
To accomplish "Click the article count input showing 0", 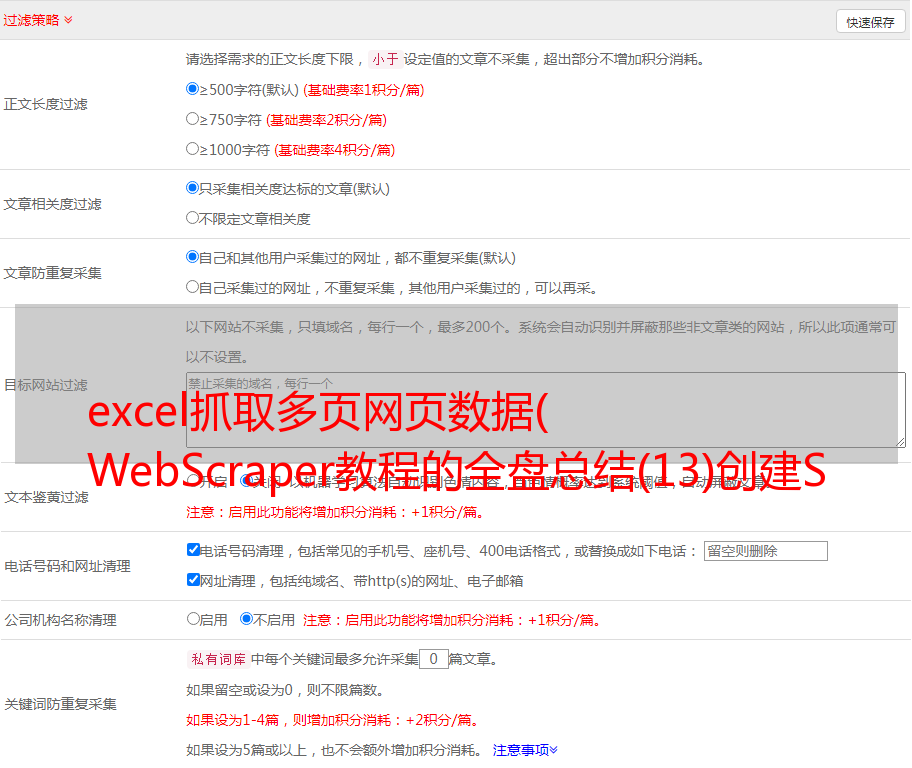I will pos(433,659).
